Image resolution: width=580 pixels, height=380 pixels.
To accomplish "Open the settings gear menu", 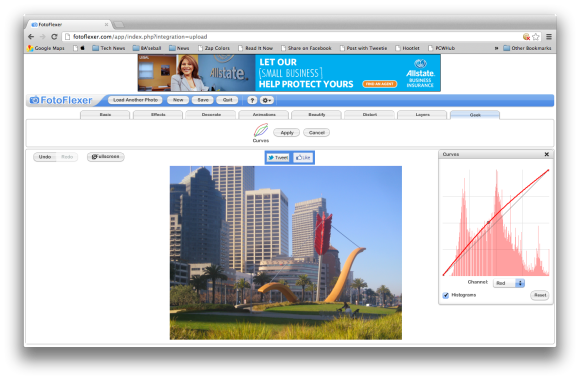I will (266, 100).
